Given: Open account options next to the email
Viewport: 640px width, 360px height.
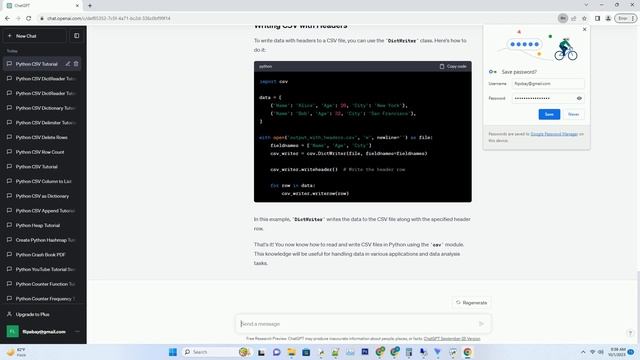Looking at the screenshot, I should click(78, 331).
